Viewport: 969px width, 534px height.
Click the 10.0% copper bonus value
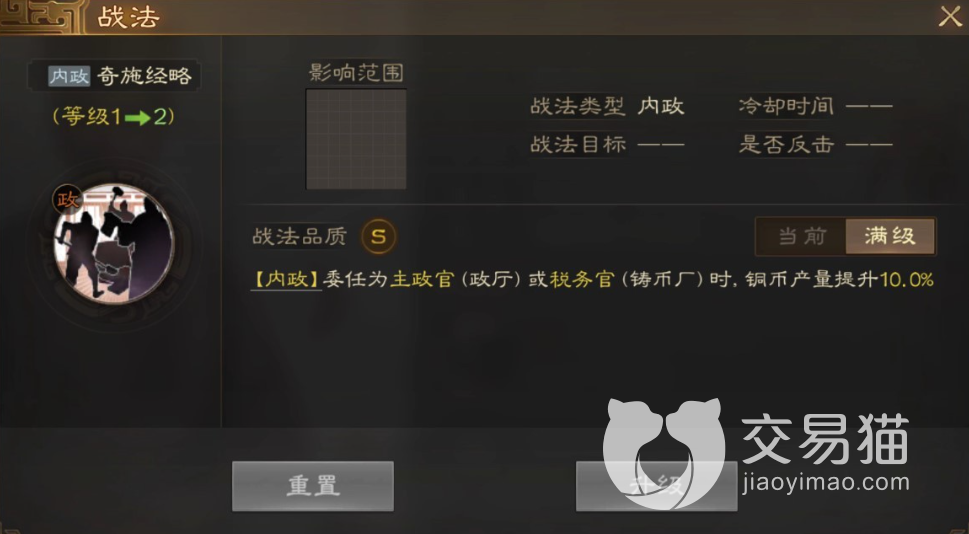click(x=906, y=280)
